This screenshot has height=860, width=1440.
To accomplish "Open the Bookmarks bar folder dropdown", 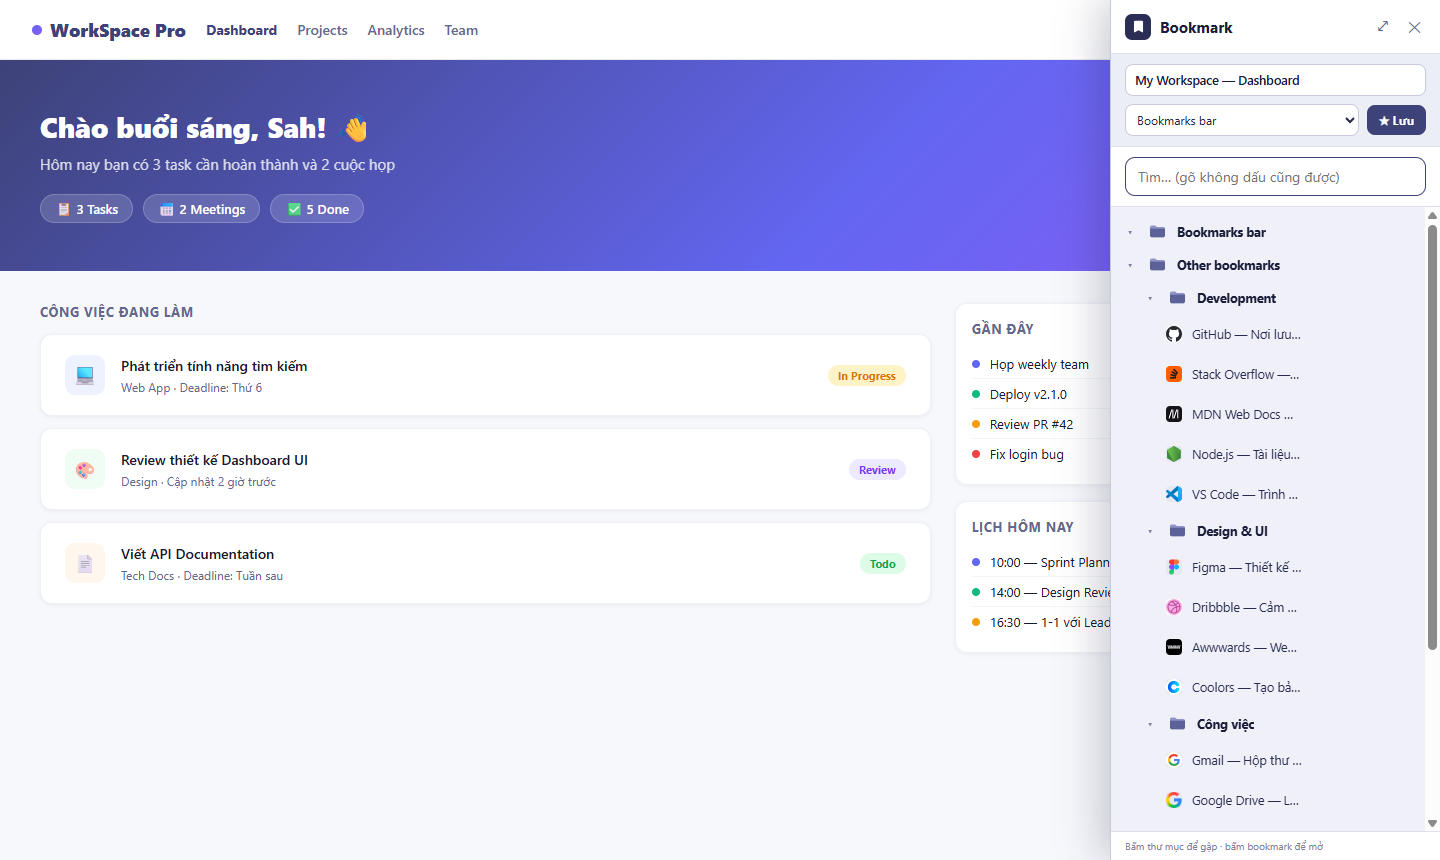I will coord(1242,120).
